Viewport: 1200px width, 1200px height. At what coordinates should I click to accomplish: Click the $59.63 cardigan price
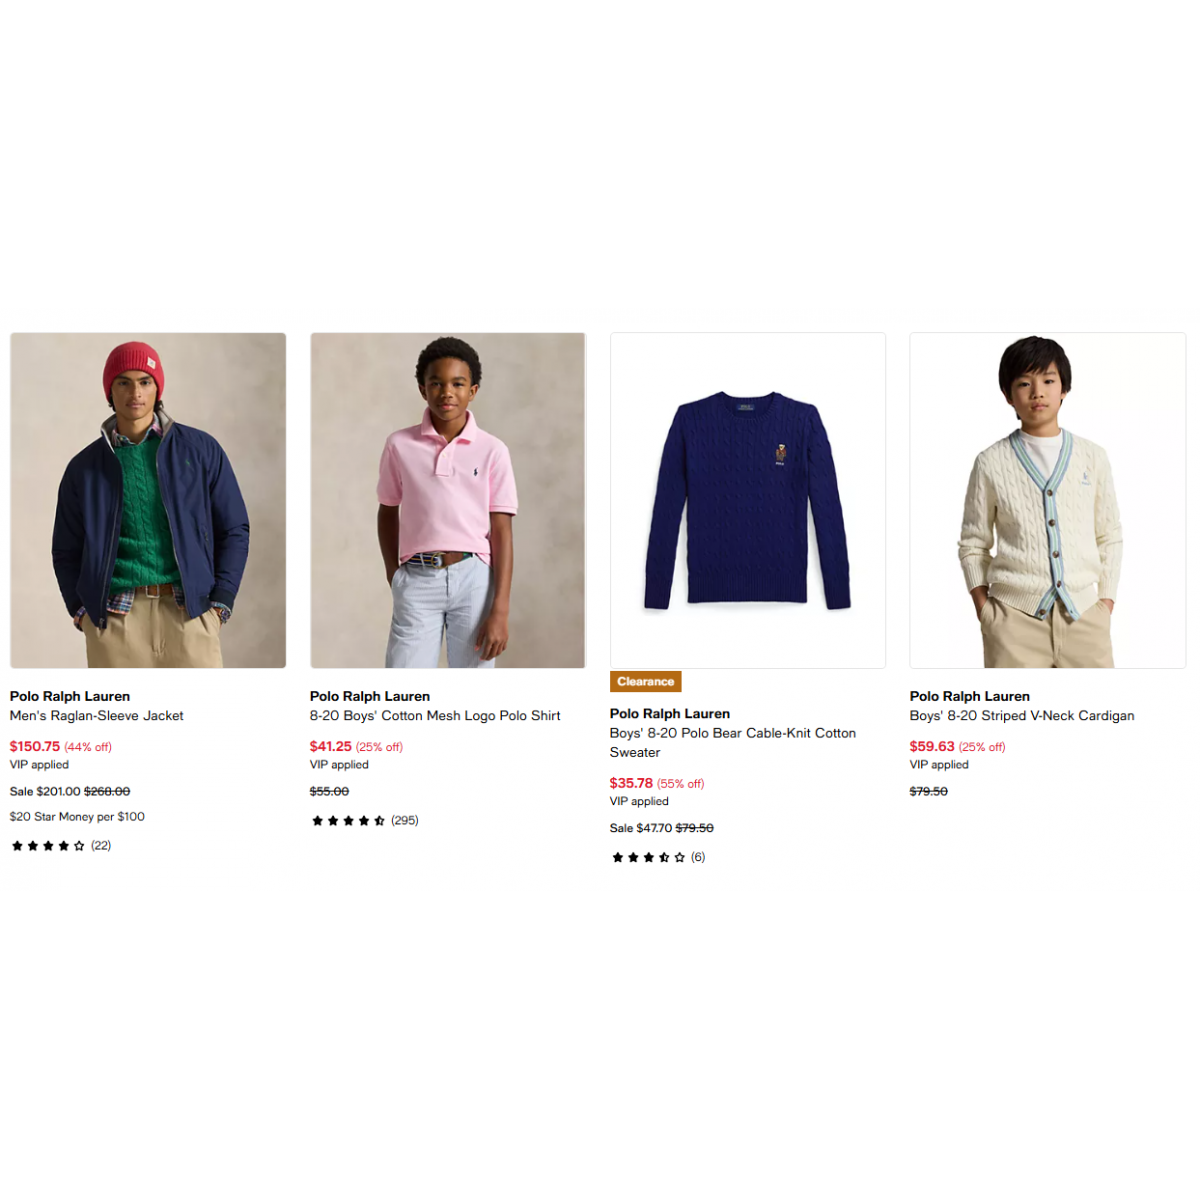(x=932, y=747)
